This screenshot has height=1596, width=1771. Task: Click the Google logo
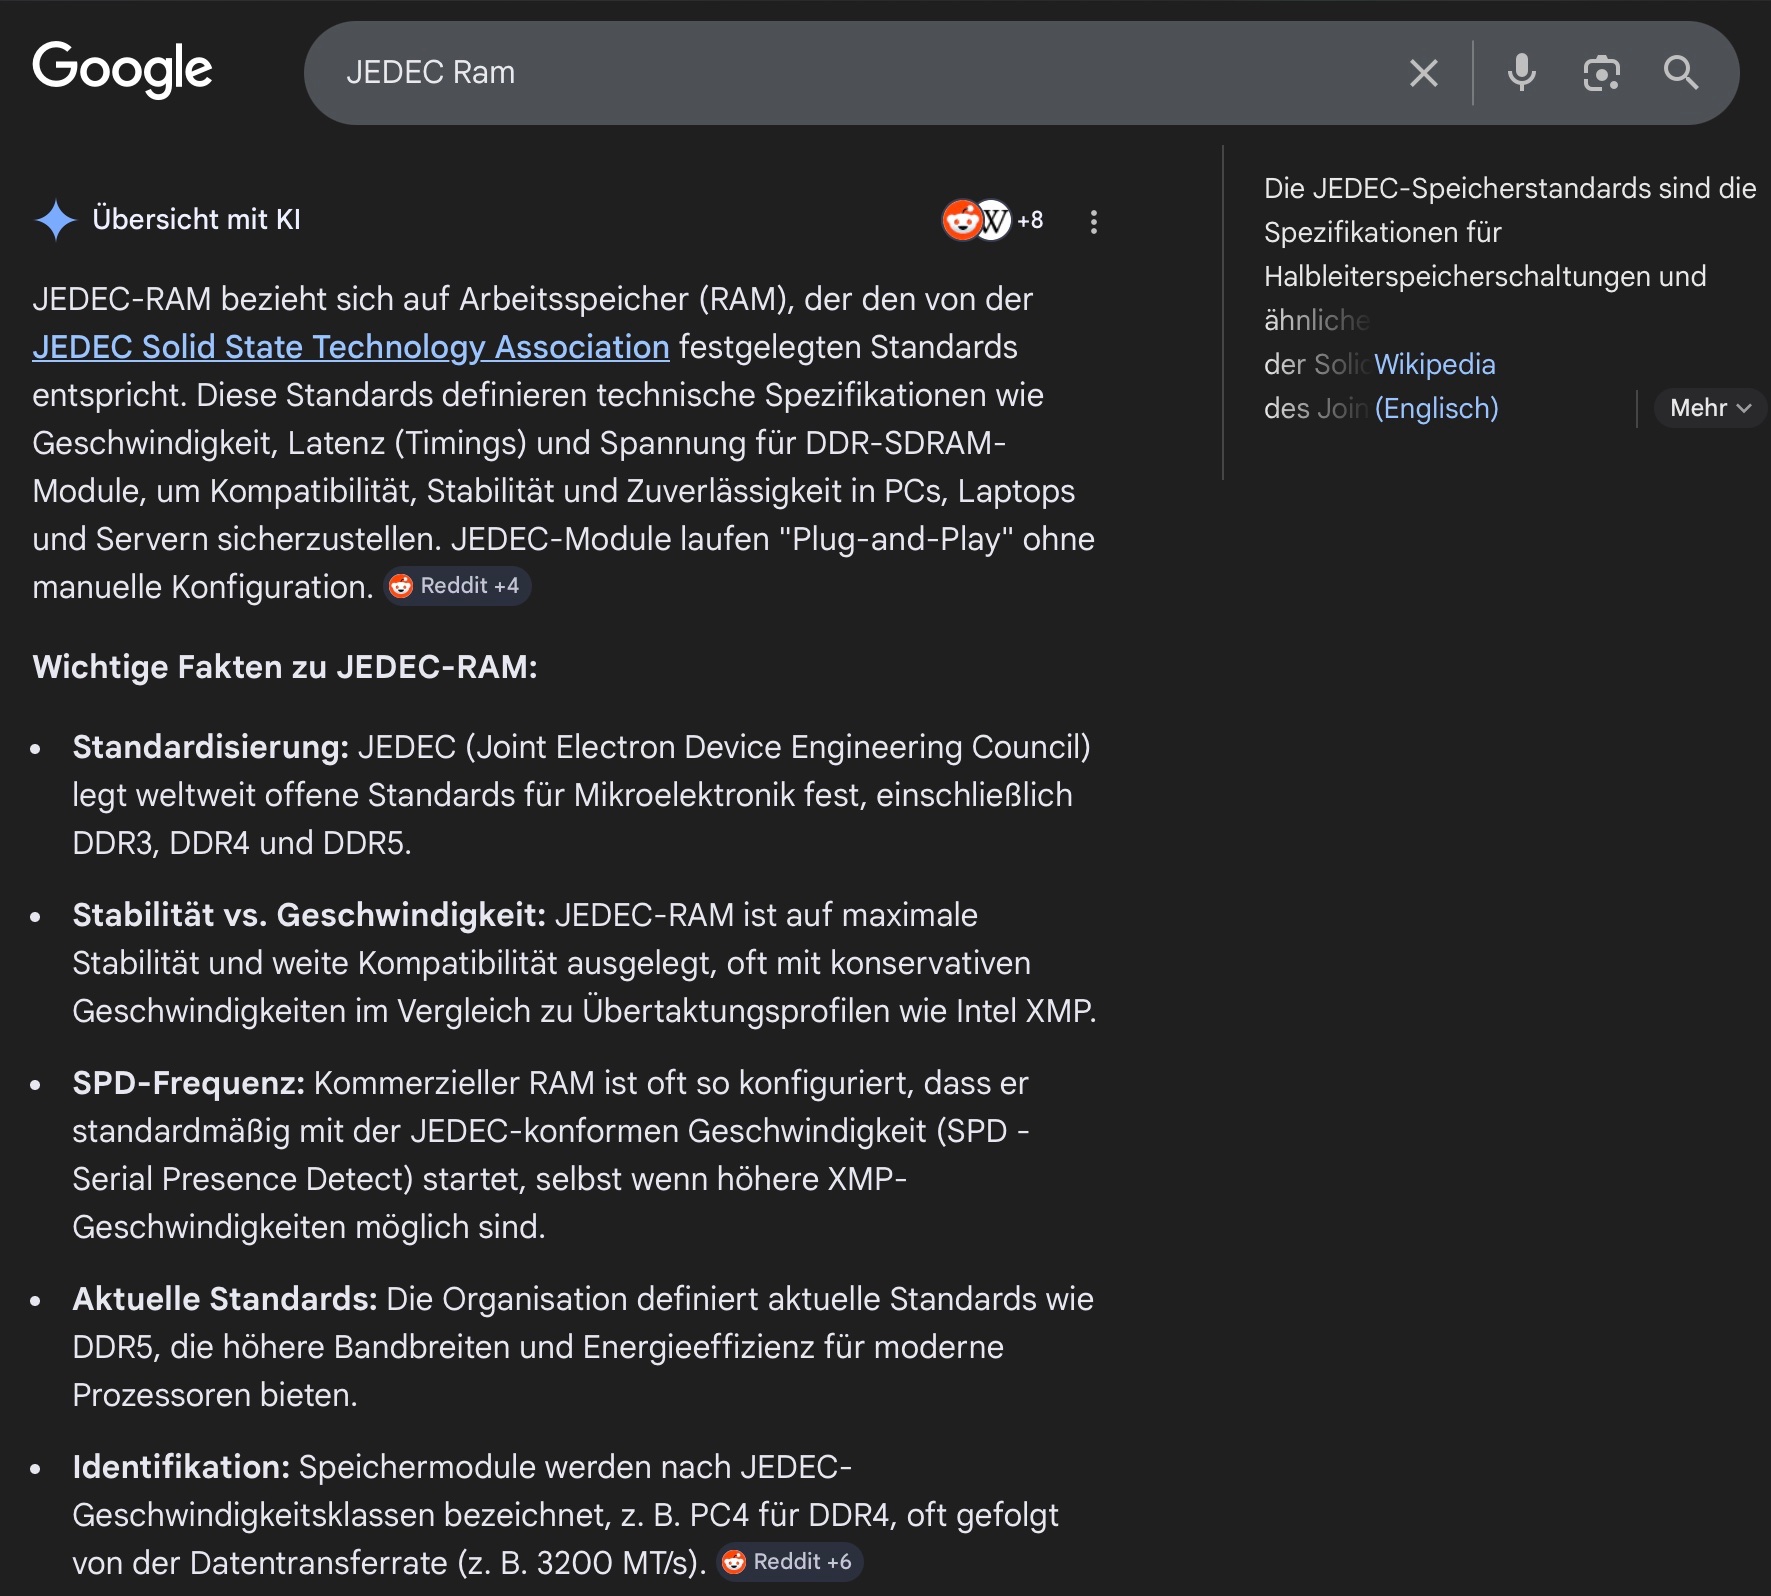pos(122,69)
